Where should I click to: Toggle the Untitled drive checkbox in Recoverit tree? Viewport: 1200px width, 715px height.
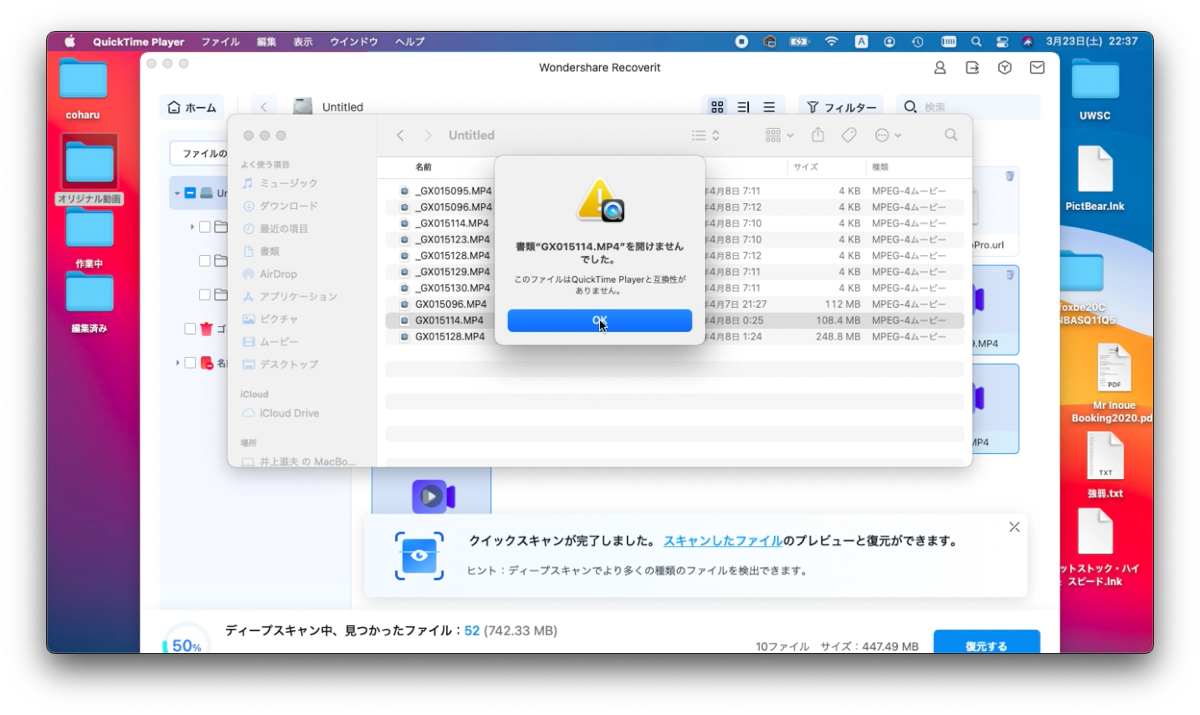click(190, 193)
